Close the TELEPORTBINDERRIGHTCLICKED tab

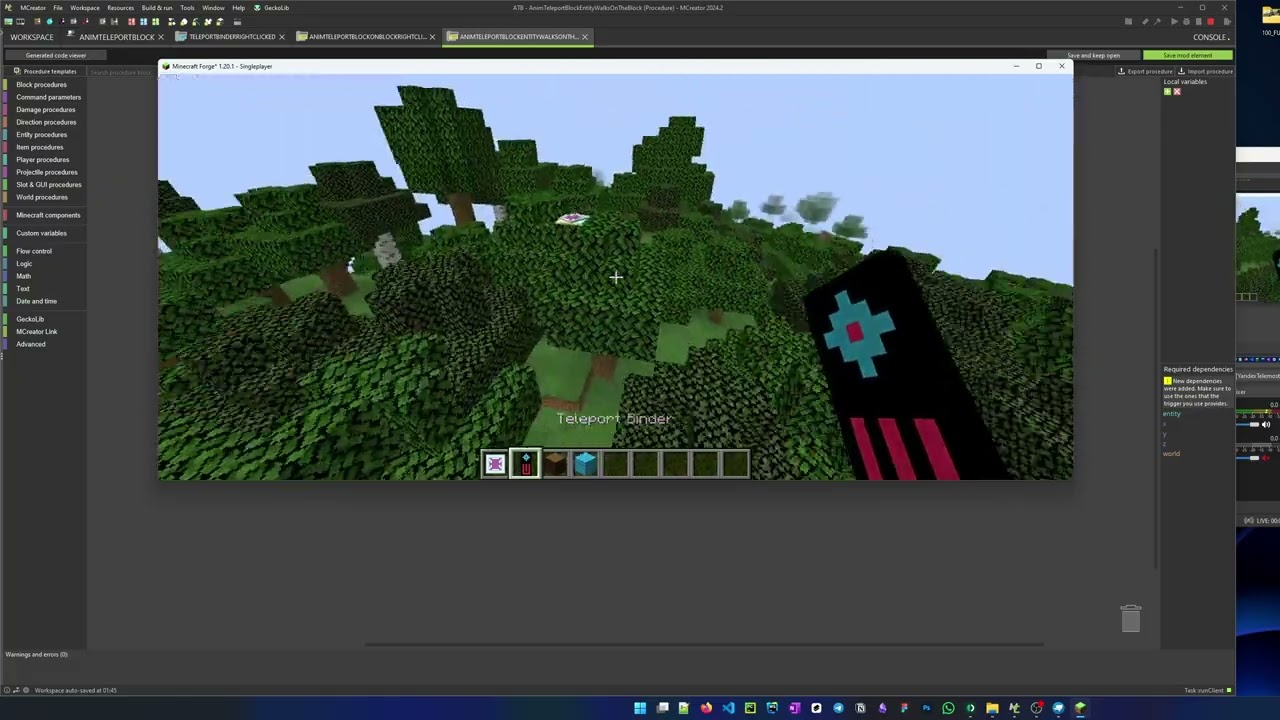[x=281, y=37]
